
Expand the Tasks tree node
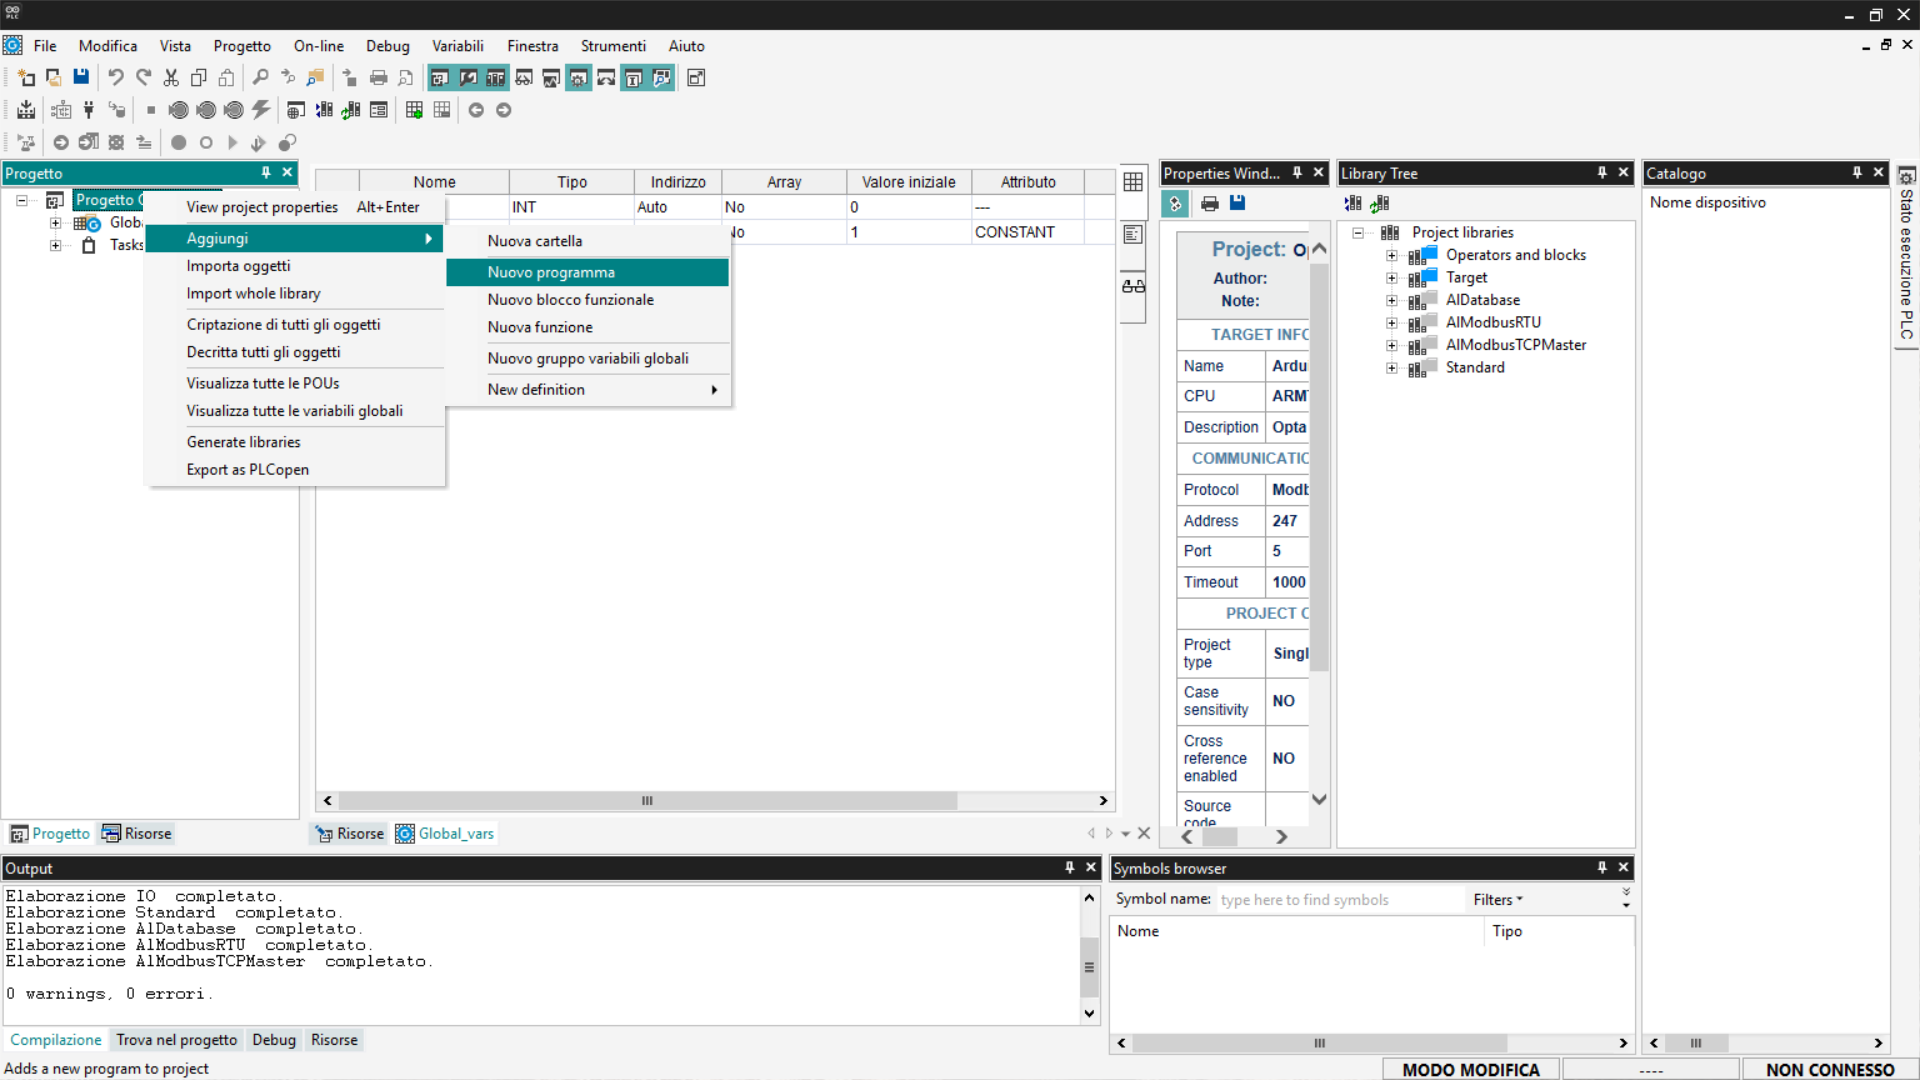click(x=56, y=245)
